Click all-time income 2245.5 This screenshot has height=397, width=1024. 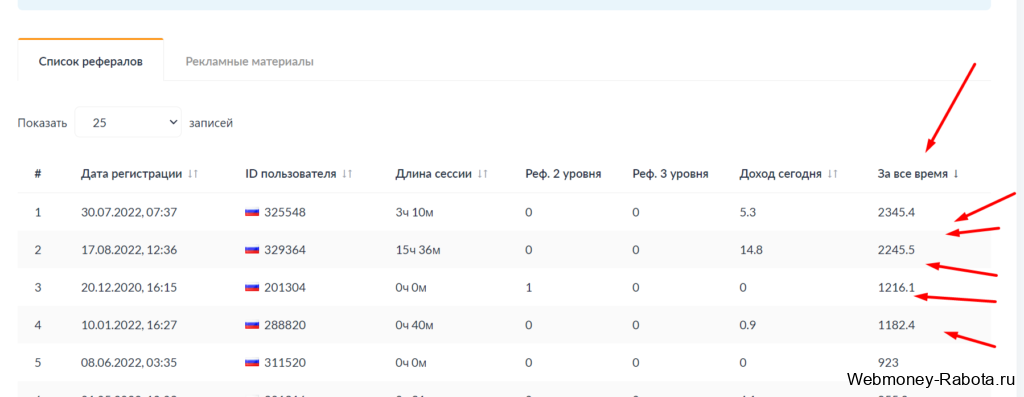coord(897,250)
